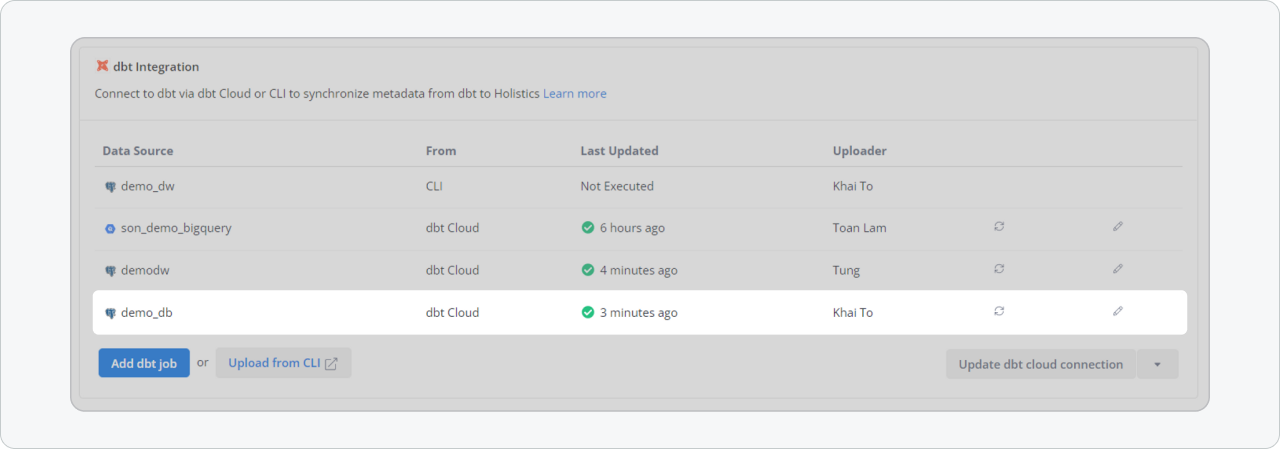Edit the son_demo_bigquery dbt job
Image resolution: width=1280 pixels, height=449 pixels.
coord(1118,227)
